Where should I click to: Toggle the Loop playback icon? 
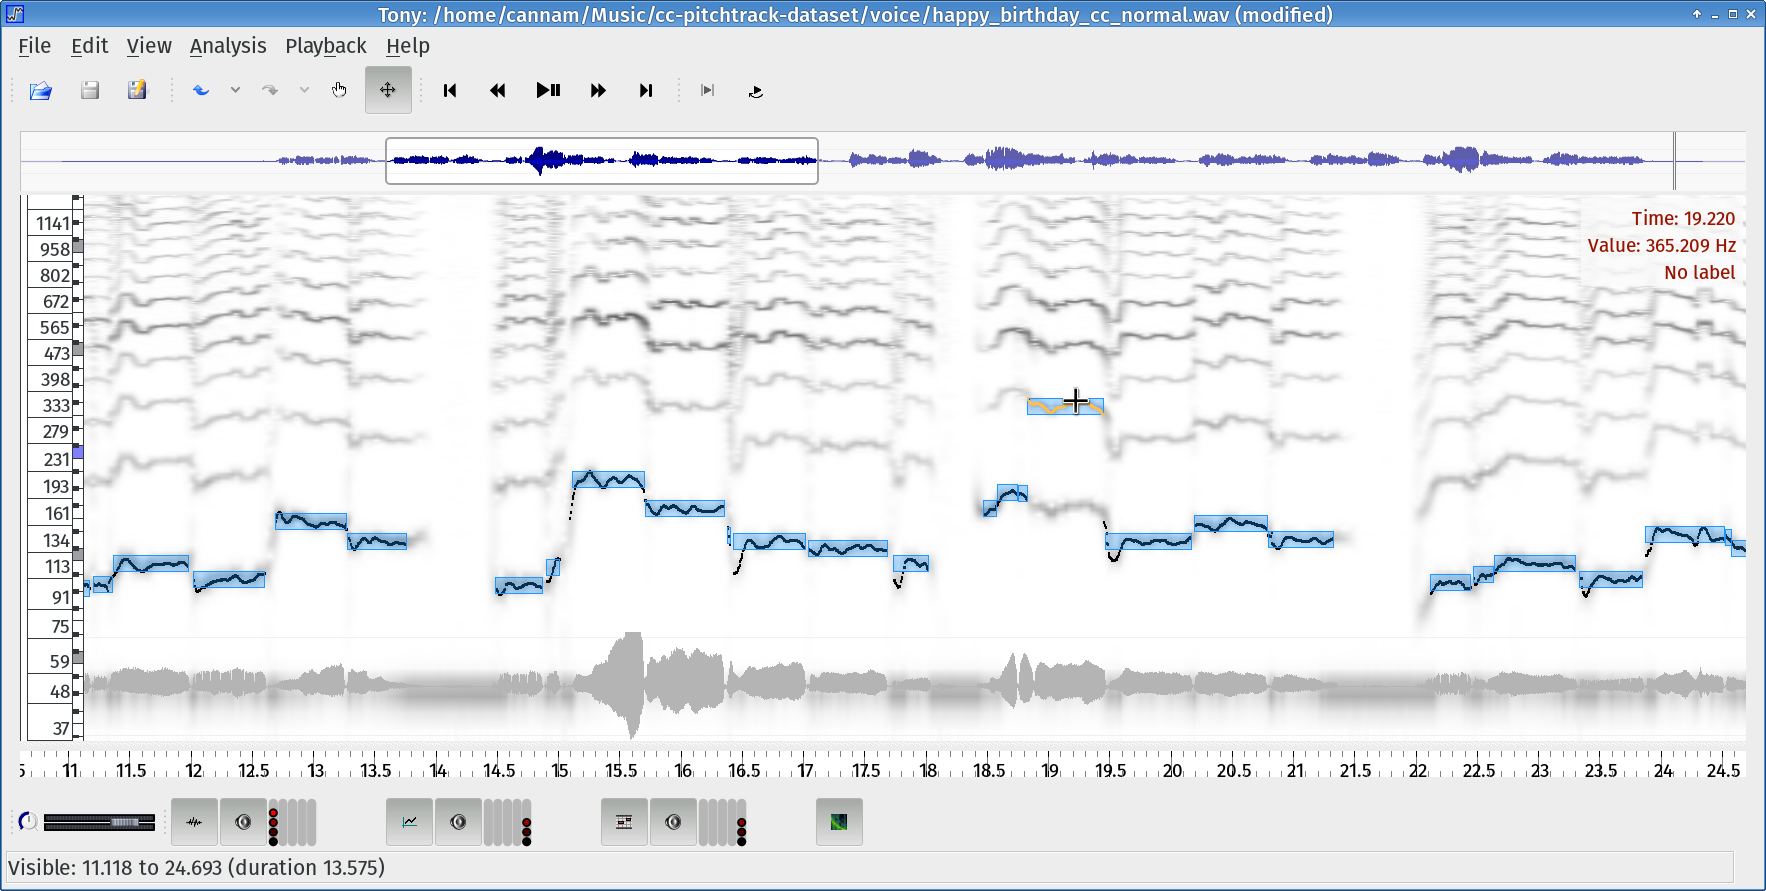coord(755,91)
